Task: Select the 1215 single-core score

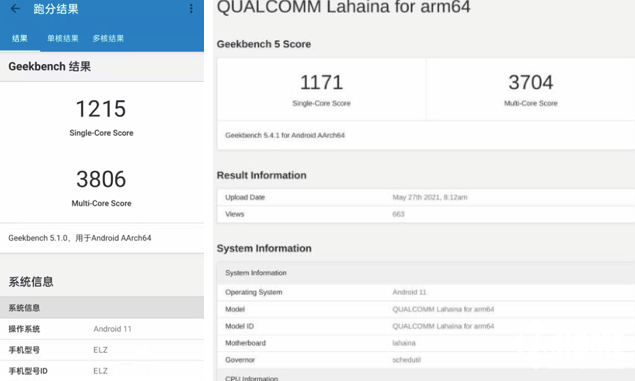Action: tap(101, 109)
